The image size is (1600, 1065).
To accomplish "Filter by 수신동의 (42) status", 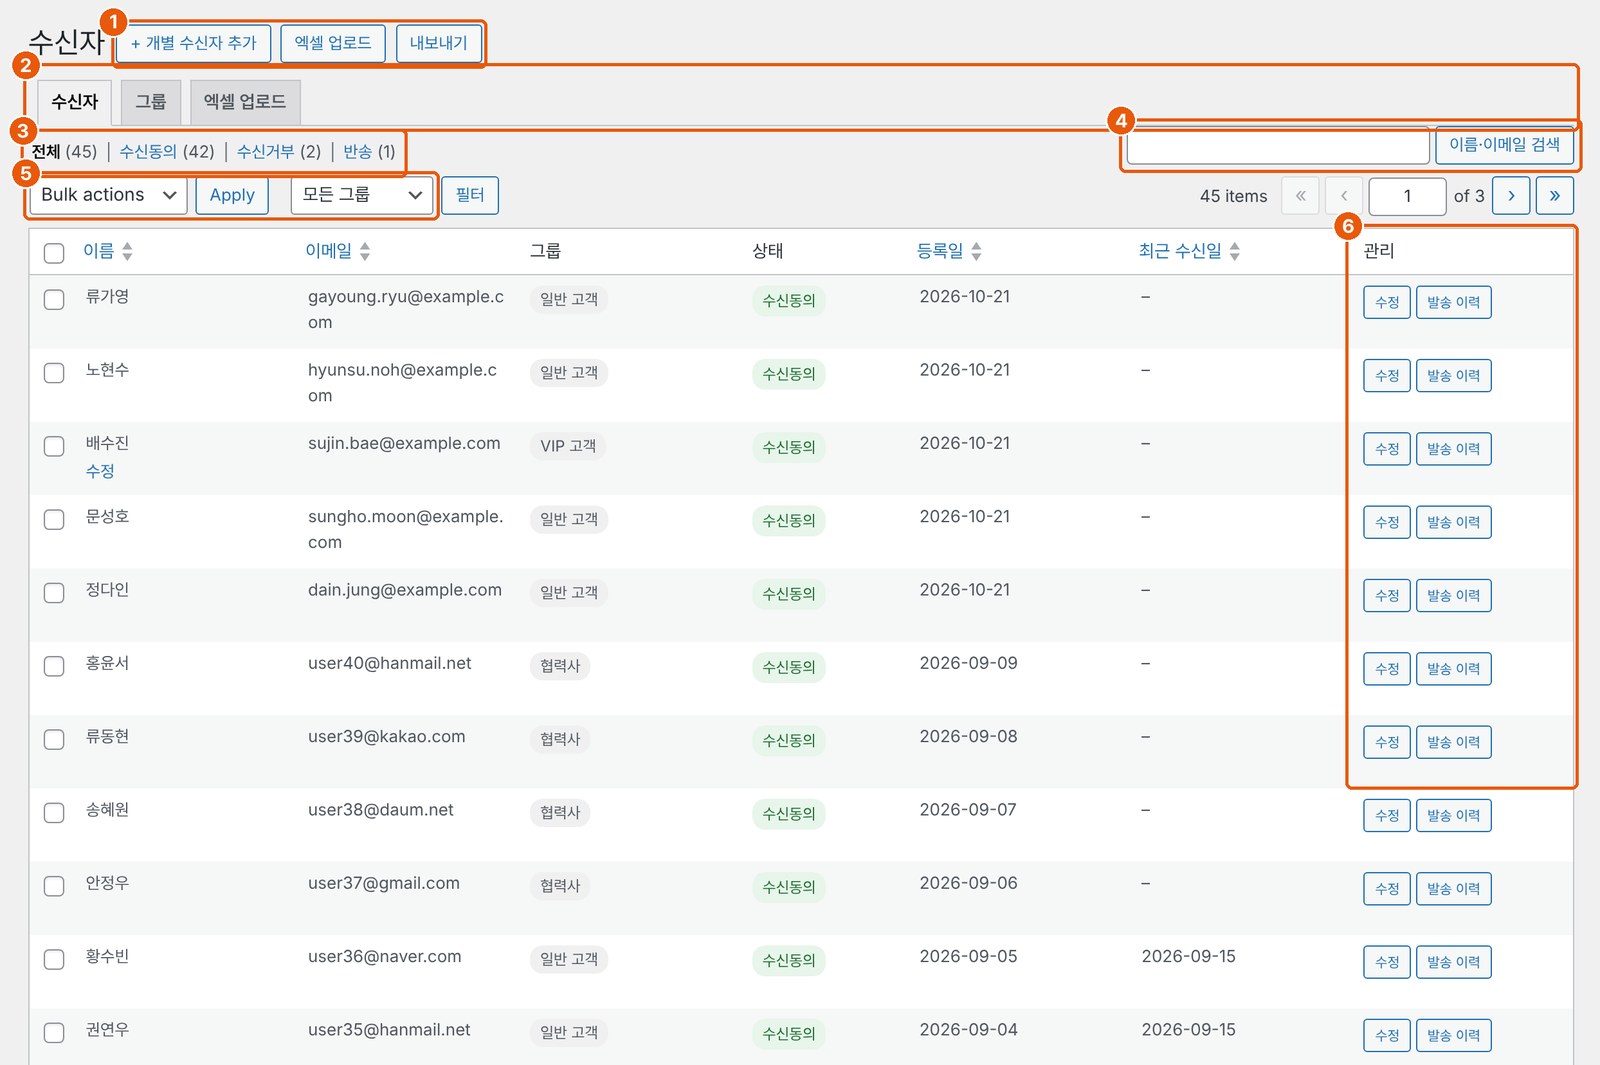I will pyautogui.click(x=167, y=151).
